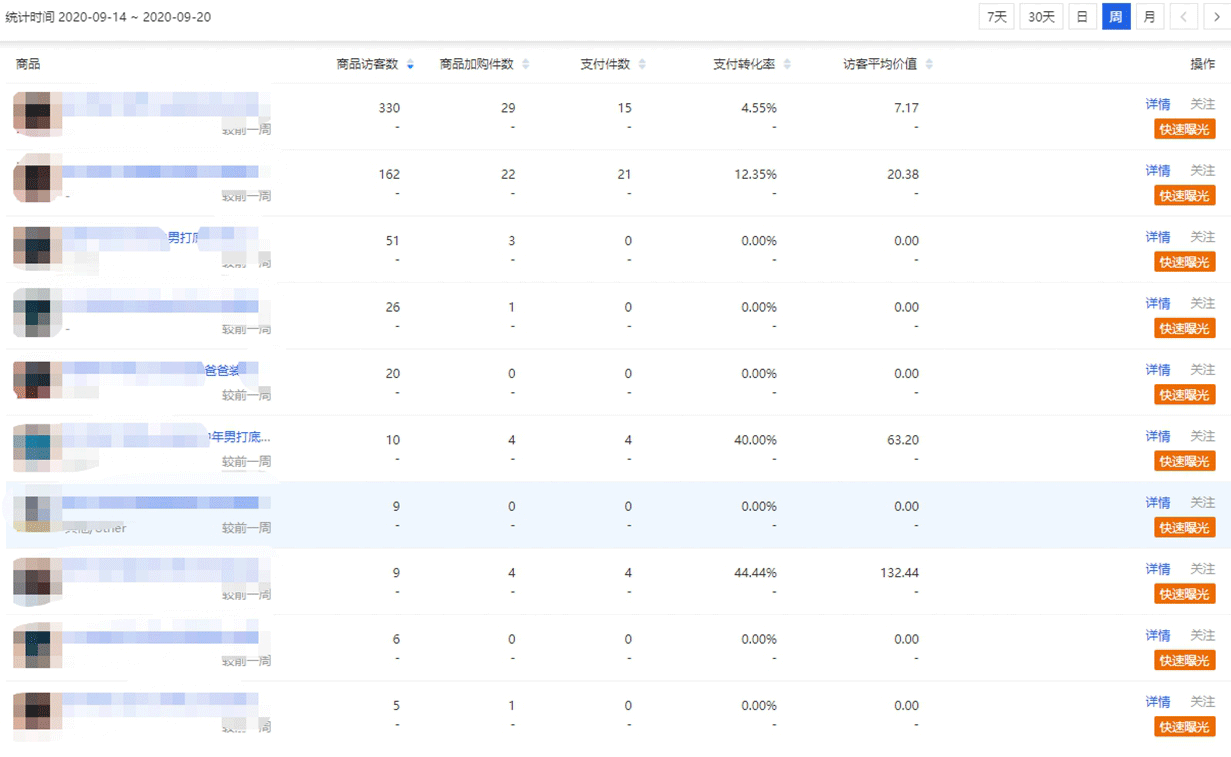Go to previous period with left chevron

point(1183,17)
